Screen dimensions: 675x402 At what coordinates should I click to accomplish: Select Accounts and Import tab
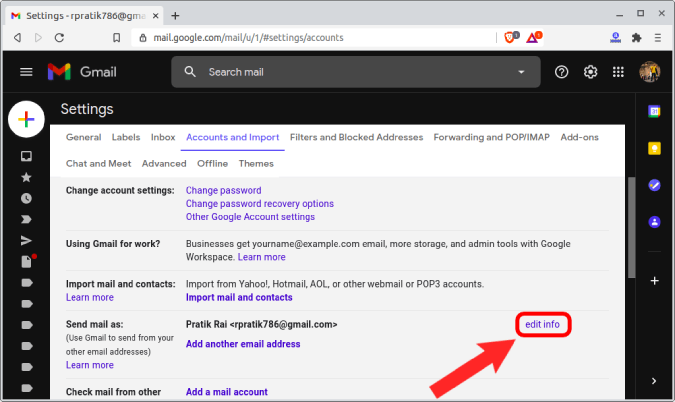(232, 137)
